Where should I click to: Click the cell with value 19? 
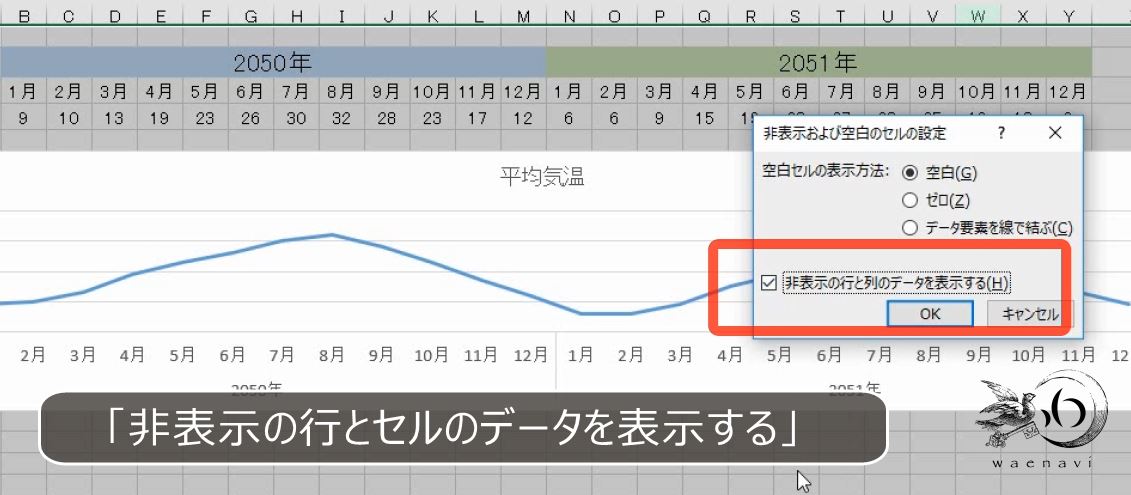tap(159, 118)
